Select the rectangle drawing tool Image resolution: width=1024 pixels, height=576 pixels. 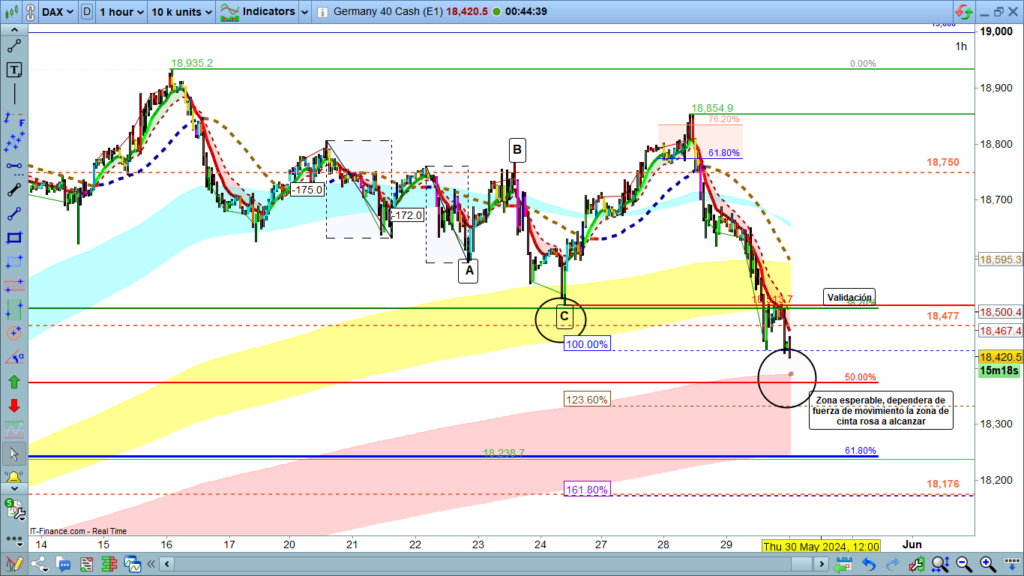[x=14, y=238]
